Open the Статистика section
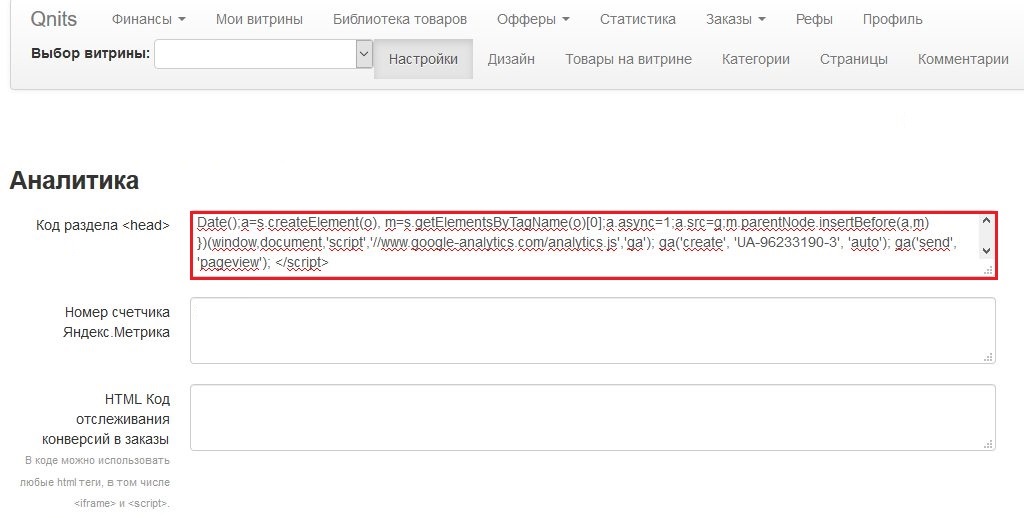This screenshot has height=518, width=1024. pyautogui.click(x=637, y=20)
